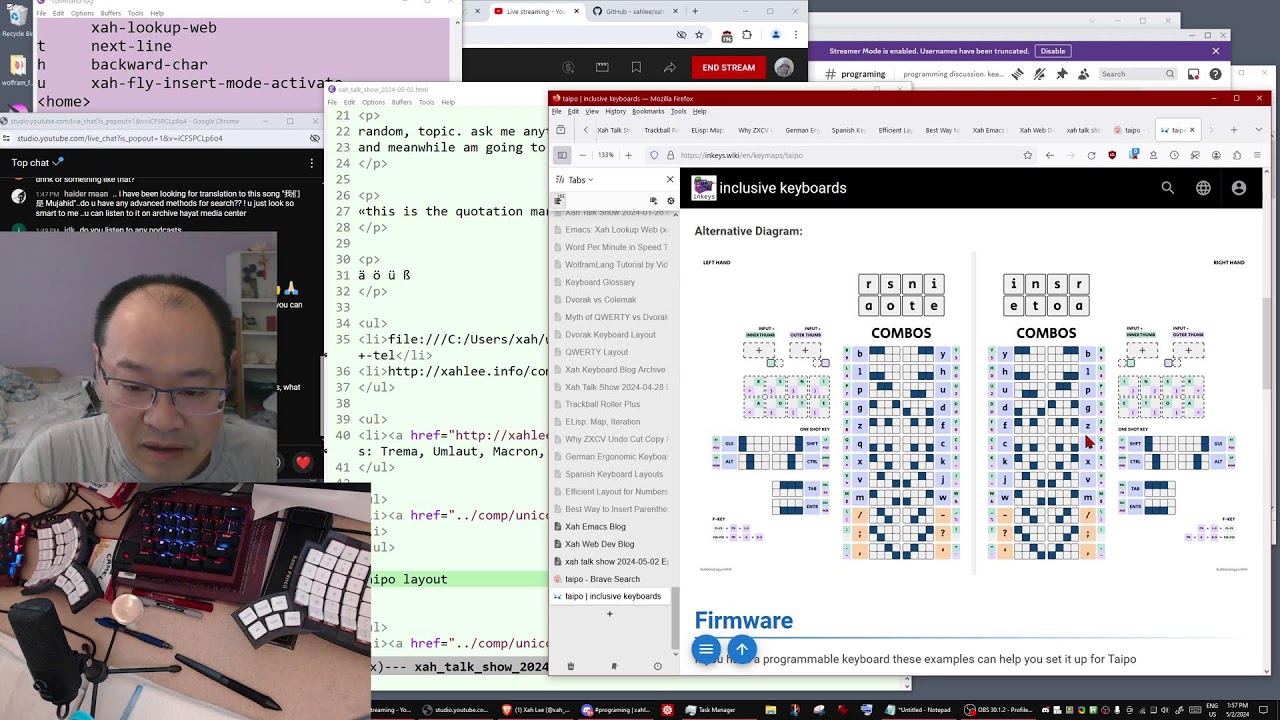Show the Discord member list icon
This screenshot has height=720, width=1280.
(1084, 74)
